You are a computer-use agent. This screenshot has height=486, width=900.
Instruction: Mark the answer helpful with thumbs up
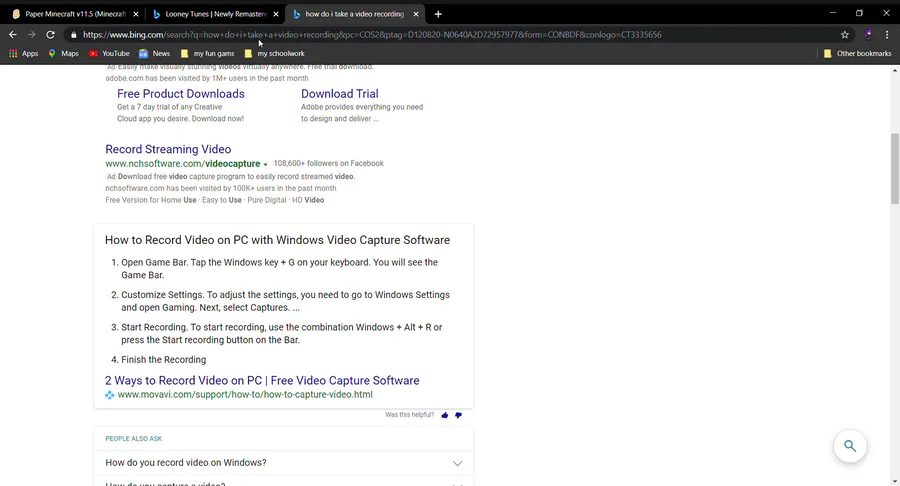pyautogui.click(x=445, y=415)
